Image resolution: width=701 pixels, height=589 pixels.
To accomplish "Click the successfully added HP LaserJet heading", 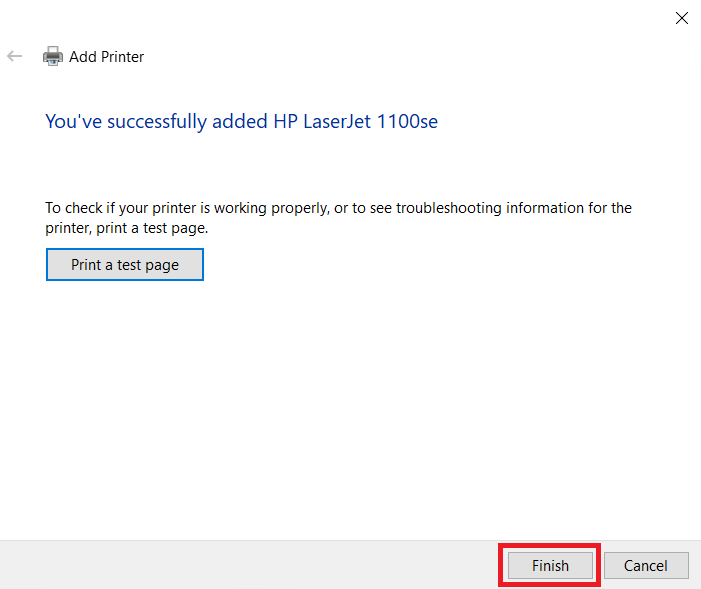I will tap(241, 122).
